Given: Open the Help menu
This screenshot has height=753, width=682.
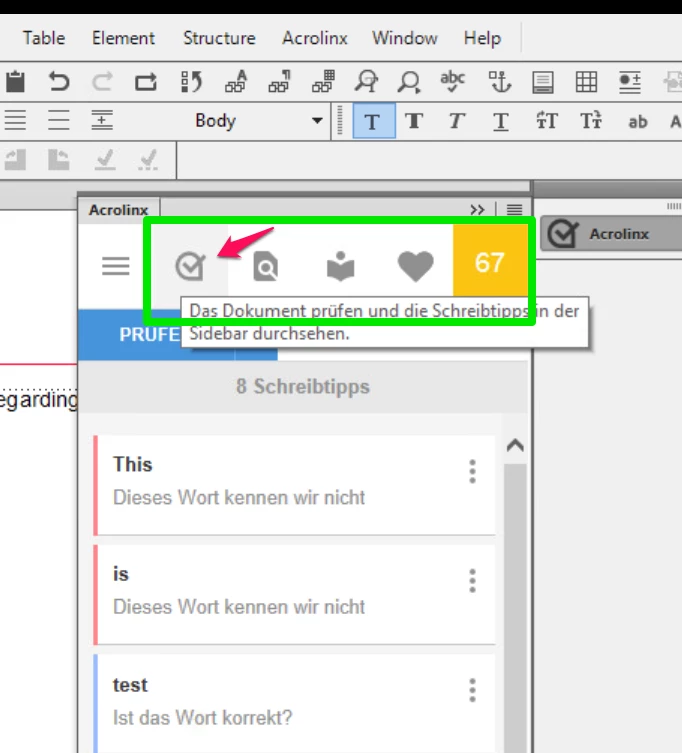Looking at the screenshot, I should [482, 38].
